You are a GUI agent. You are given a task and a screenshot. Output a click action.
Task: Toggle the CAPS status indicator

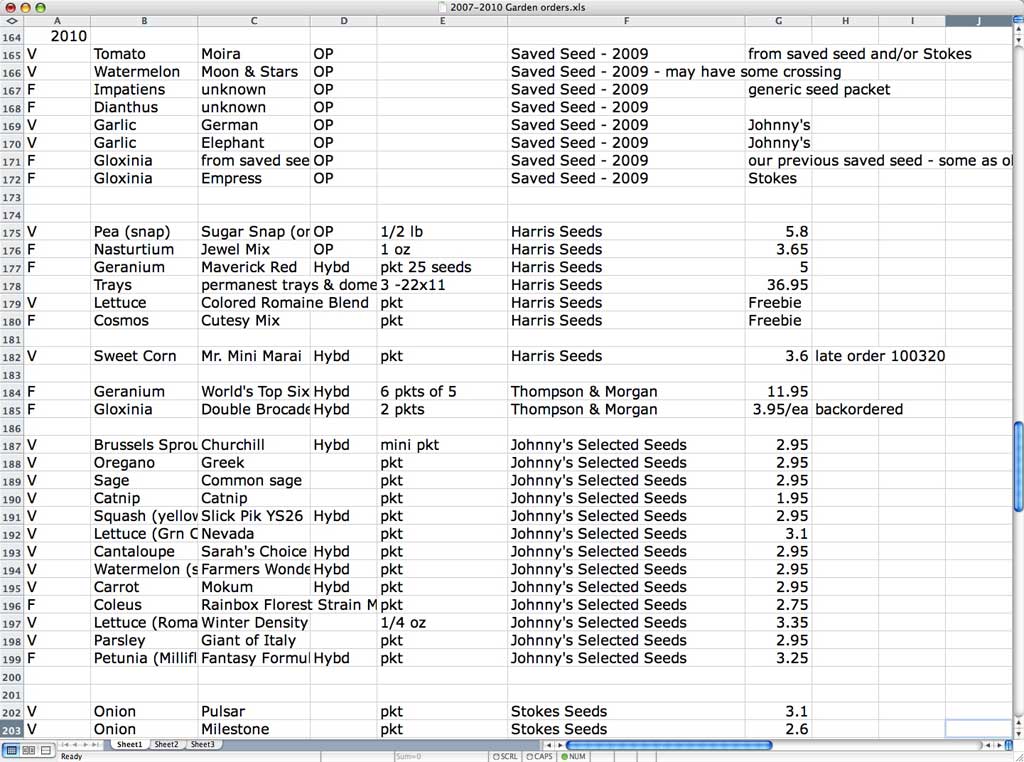point(538,757)
